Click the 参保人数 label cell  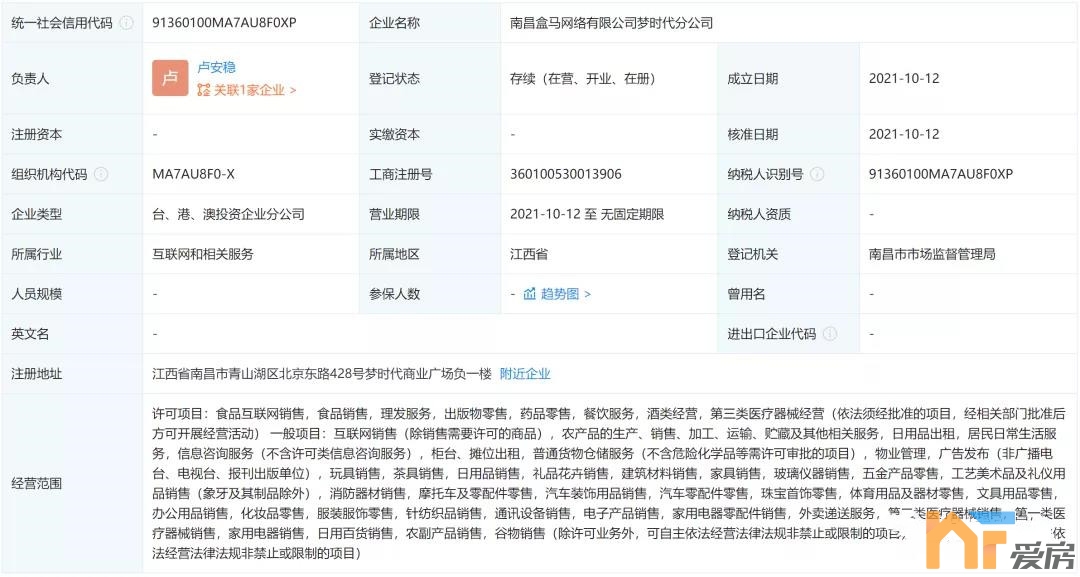coord(430,294)
